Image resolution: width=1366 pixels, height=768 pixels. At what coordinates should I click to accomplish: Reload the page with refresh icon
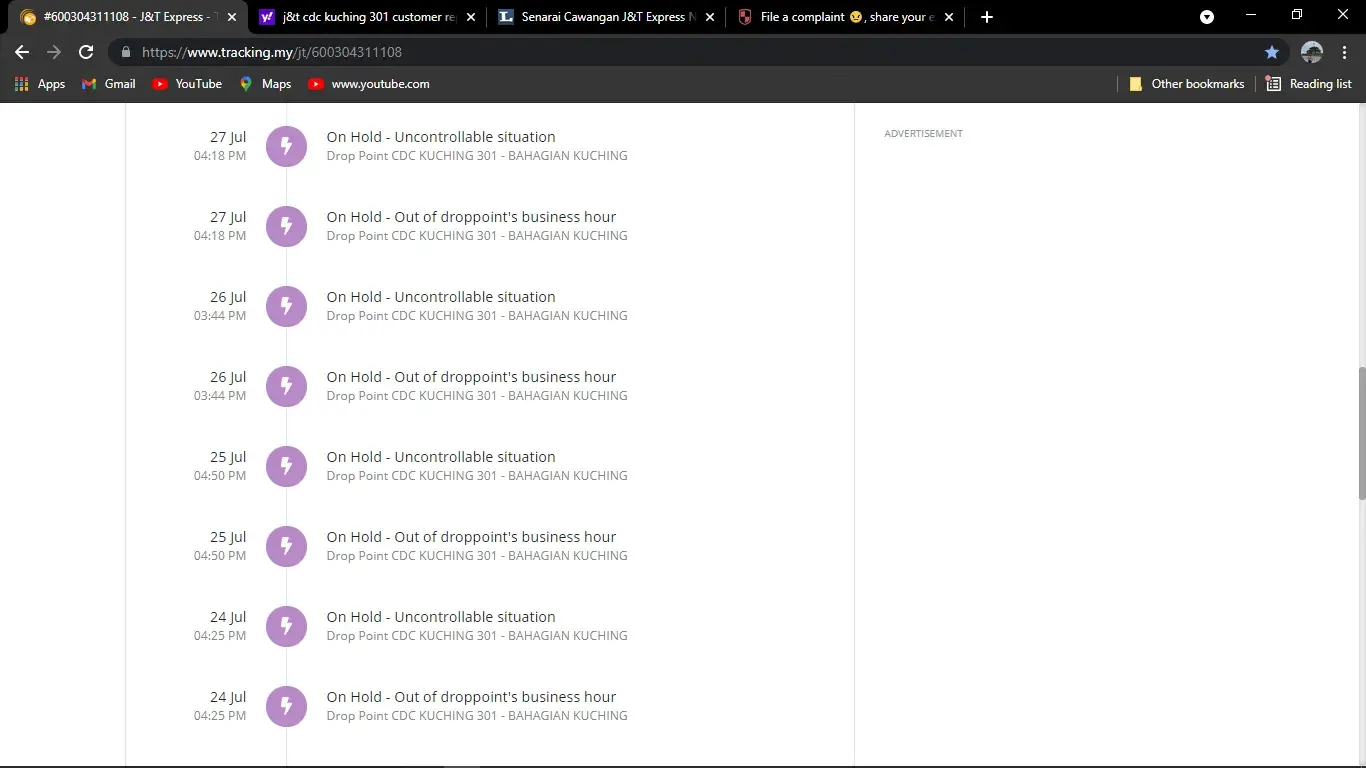pos(86,52)
